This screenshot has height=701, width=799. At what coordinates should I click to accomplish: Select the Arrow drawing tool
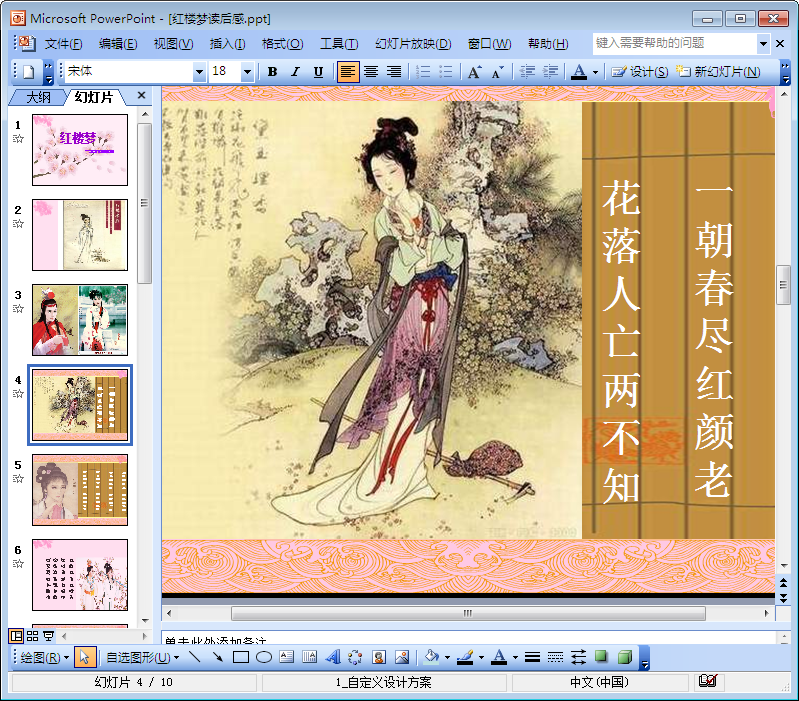pos(218,657)
